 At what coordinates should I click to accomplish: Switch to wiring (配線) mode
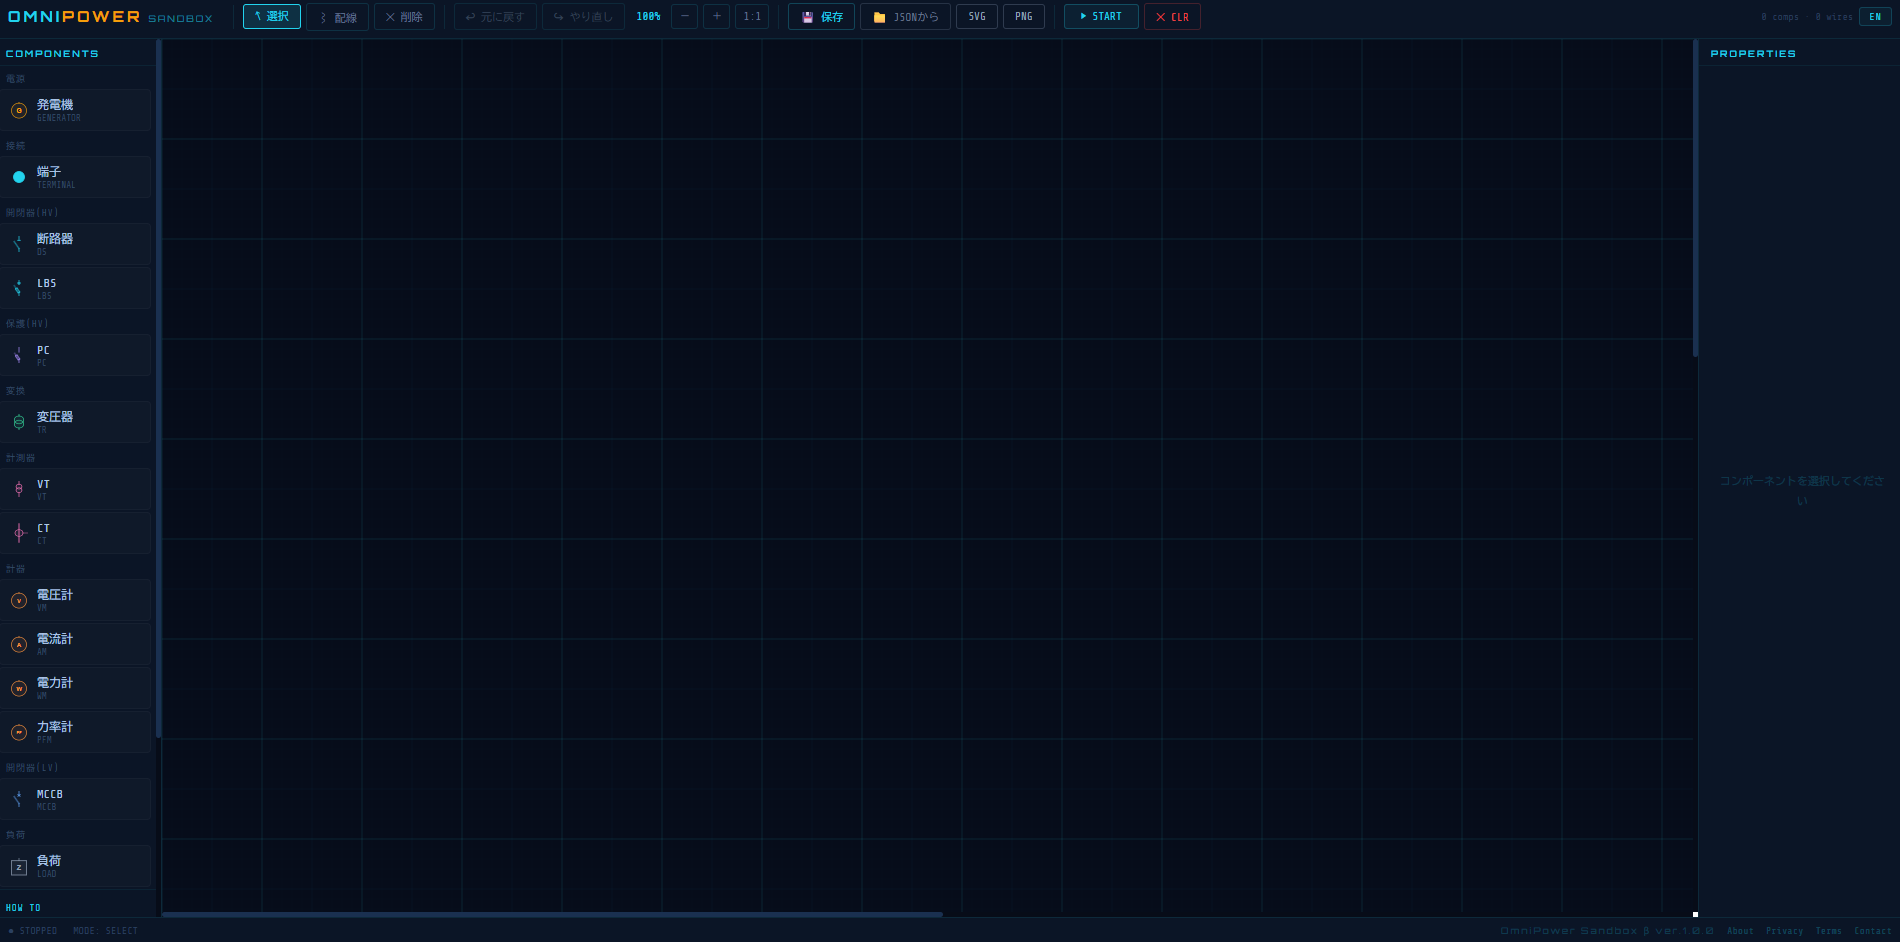pos(338,17)
